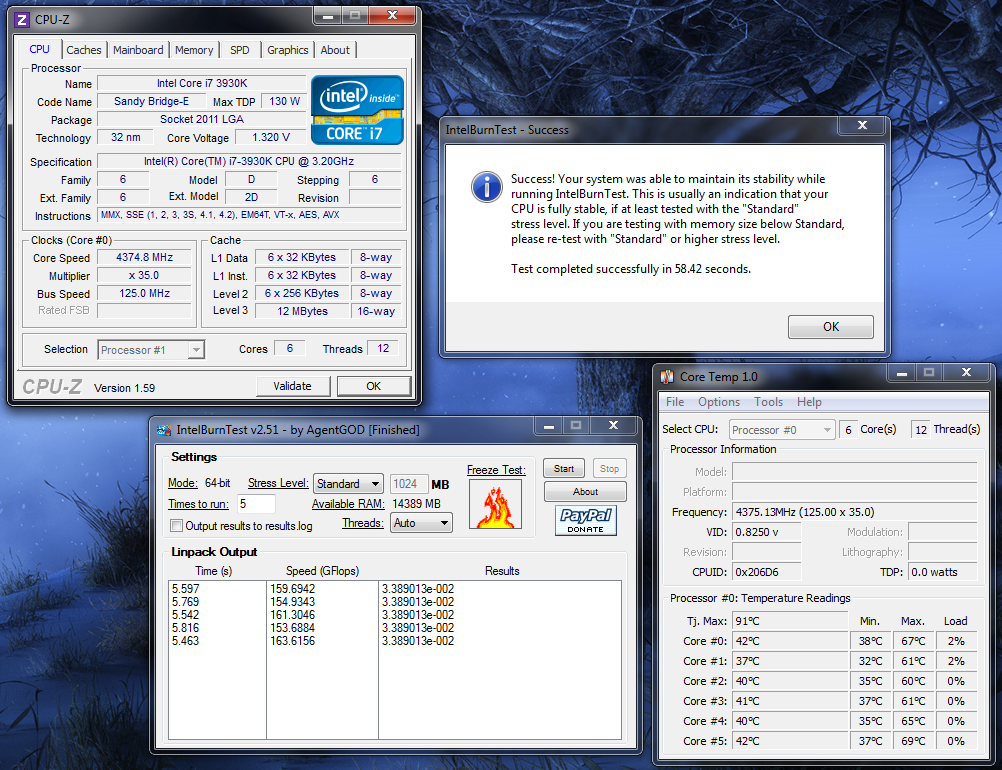
Task: Click the CPU-Z title bar app icon
Action: point(22,20)
